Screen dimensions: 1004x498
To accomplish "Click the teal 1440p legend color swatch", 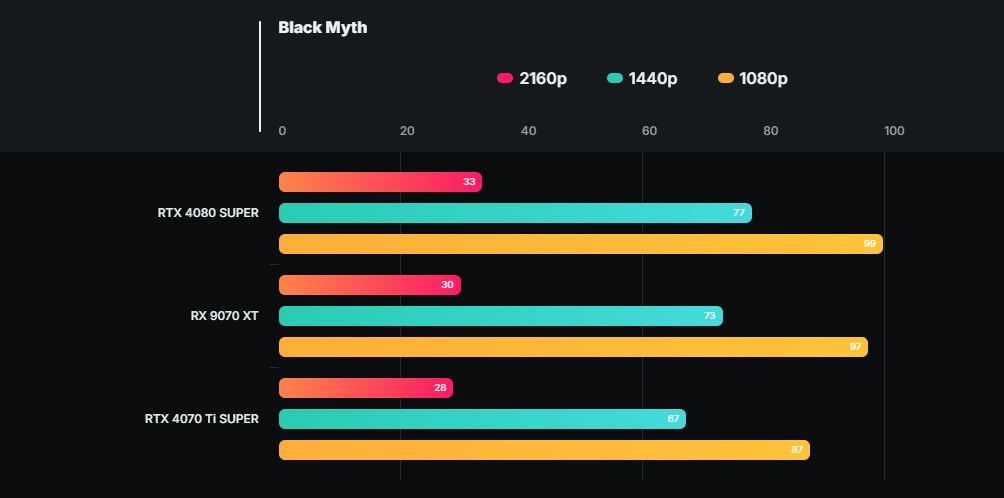I will tap(615, 78).
